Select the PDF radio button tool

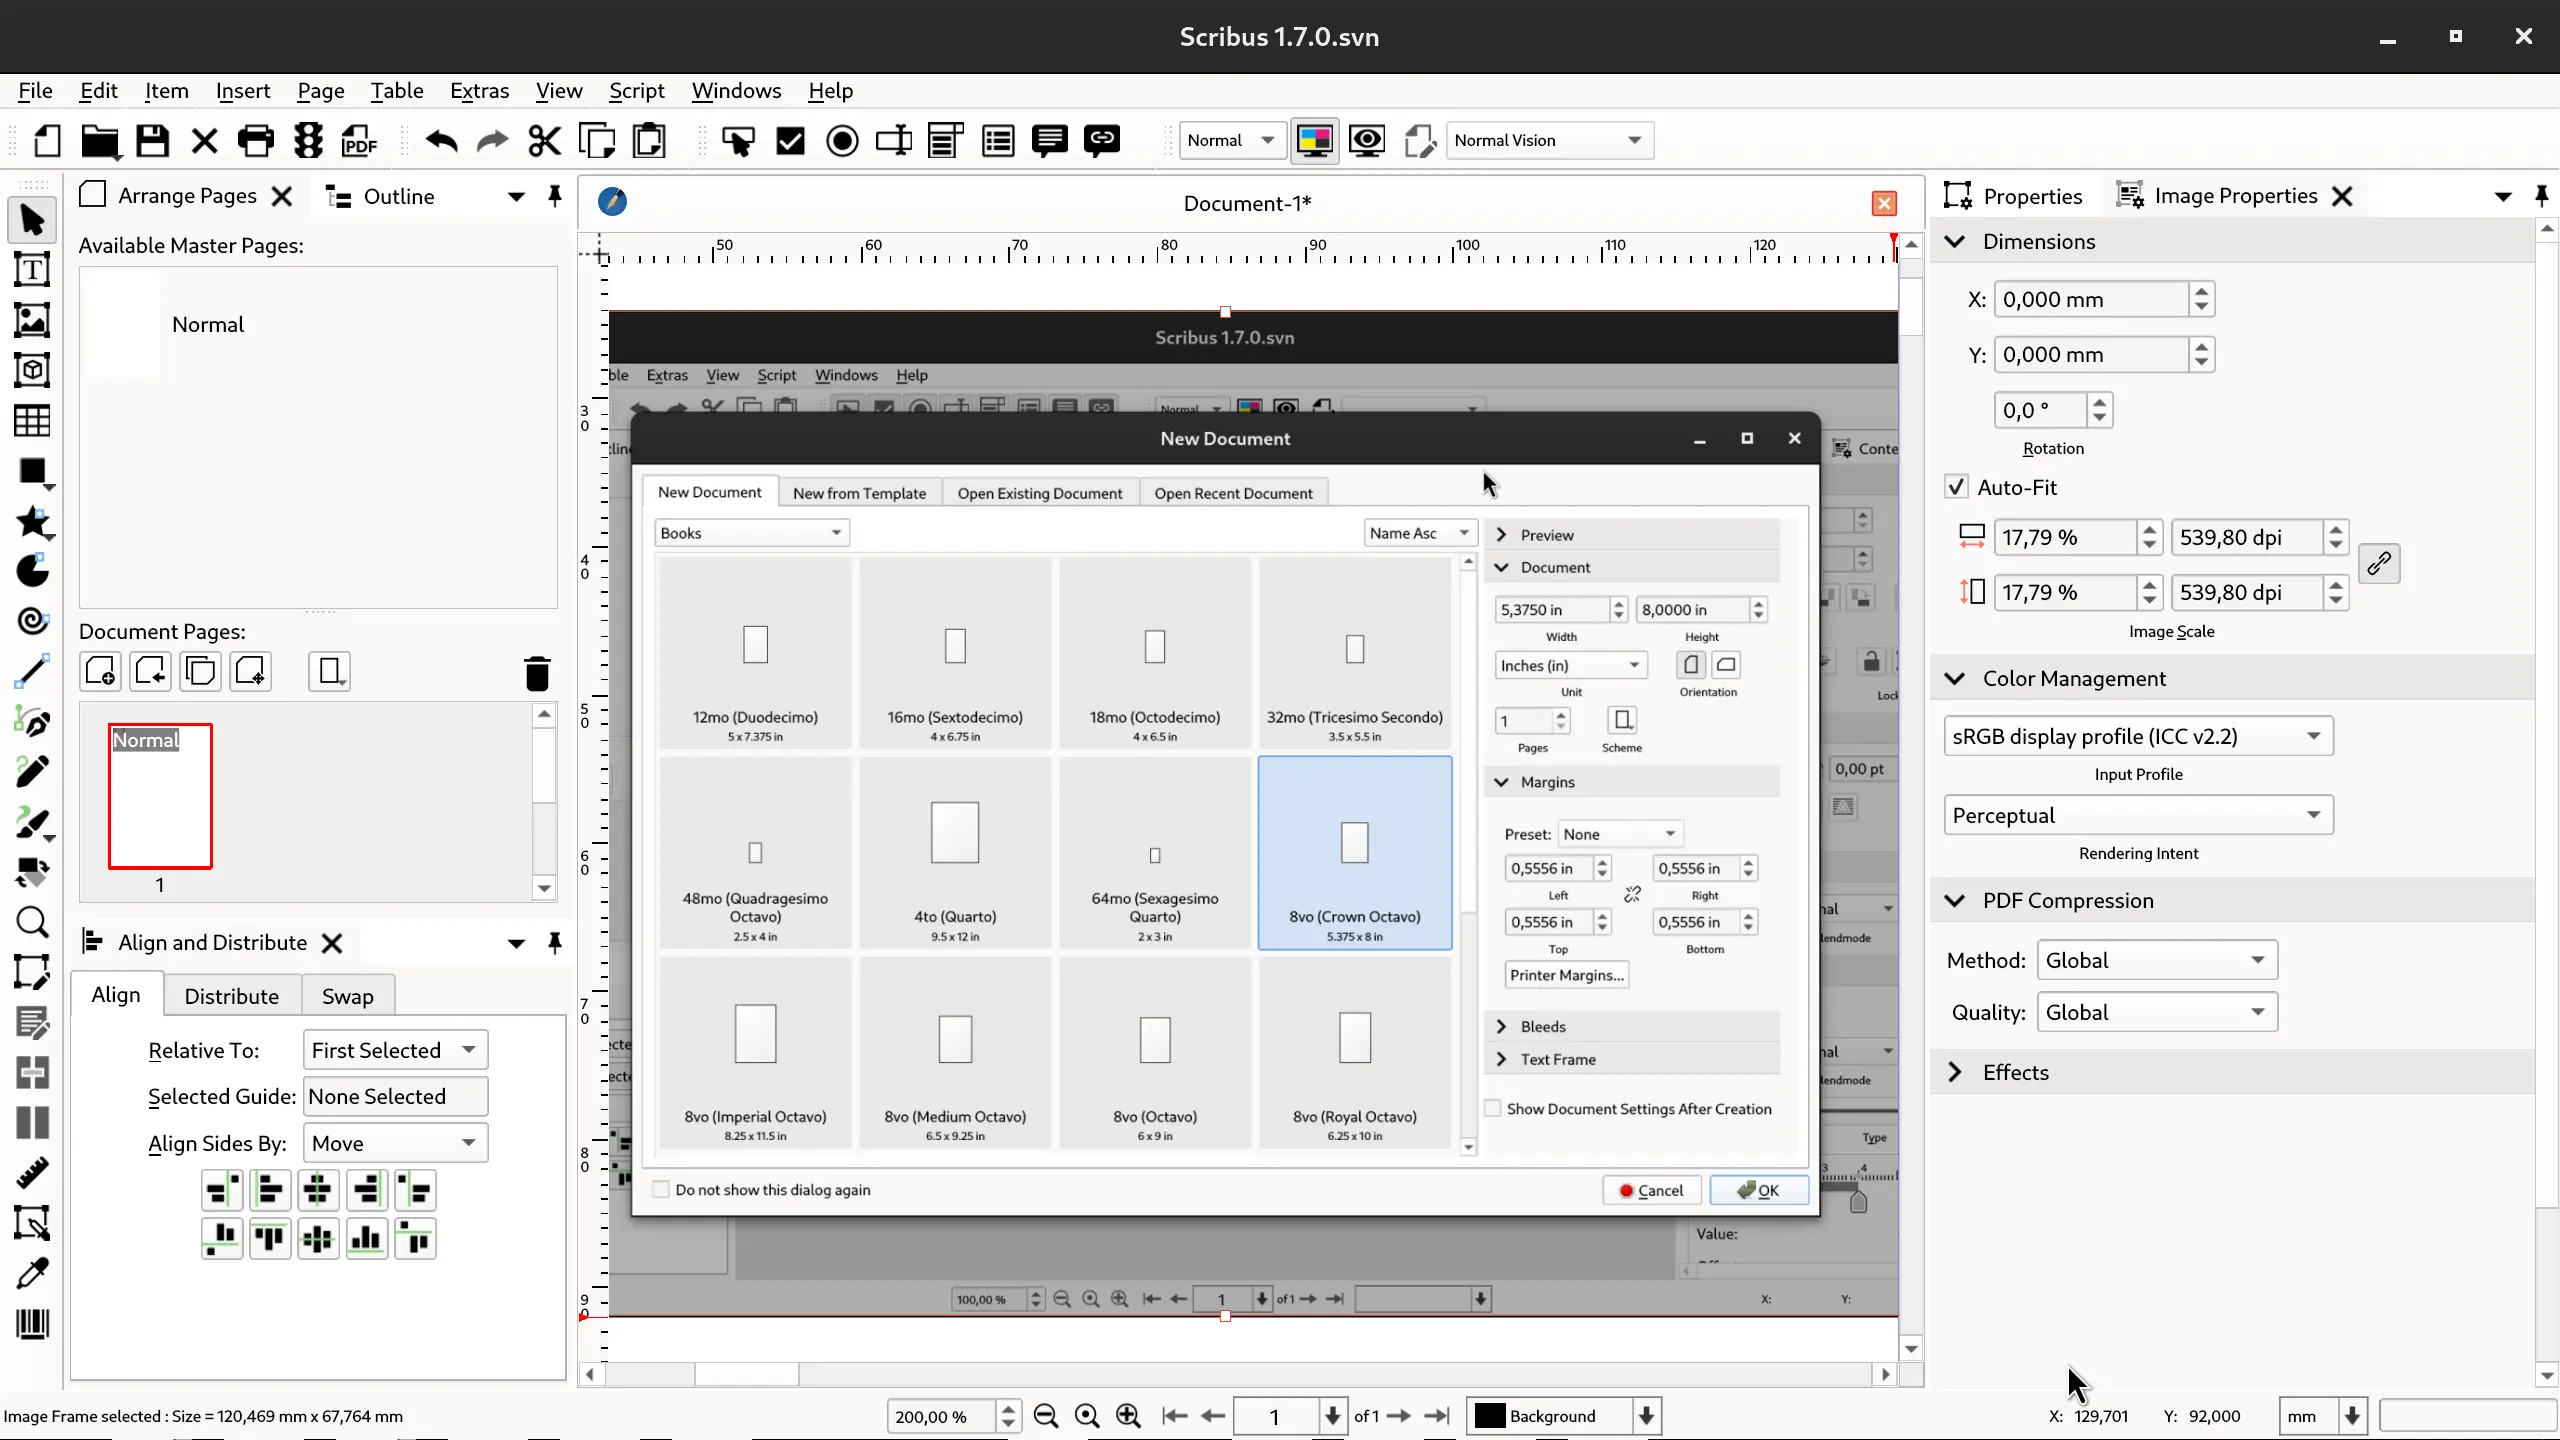click(x=842, y=141)
